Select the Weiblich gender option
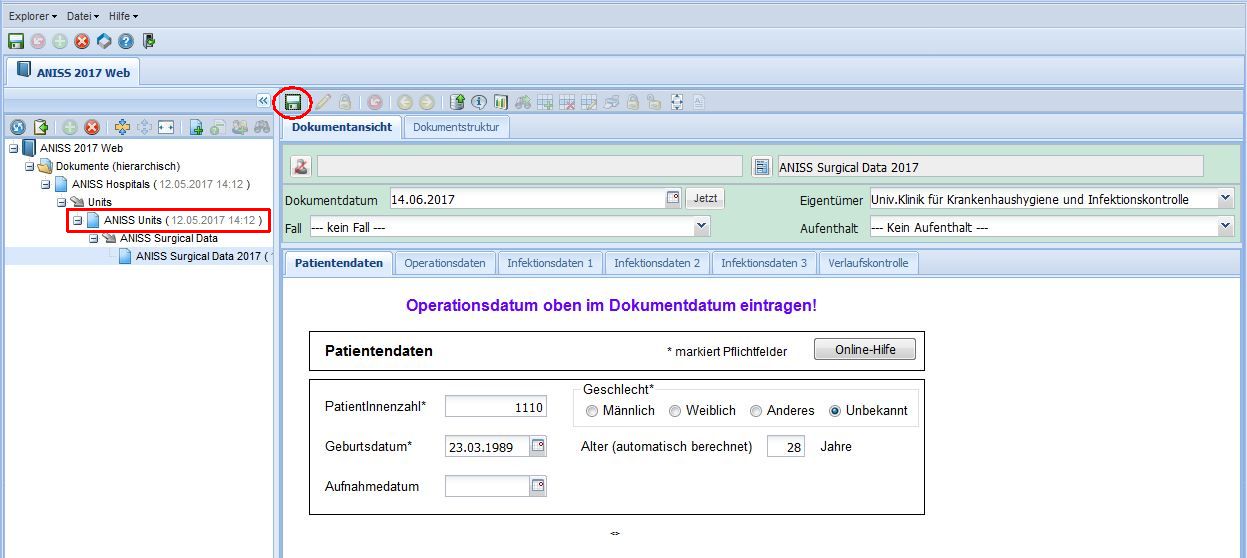The image size is (1247, 558). click(675, 411)
